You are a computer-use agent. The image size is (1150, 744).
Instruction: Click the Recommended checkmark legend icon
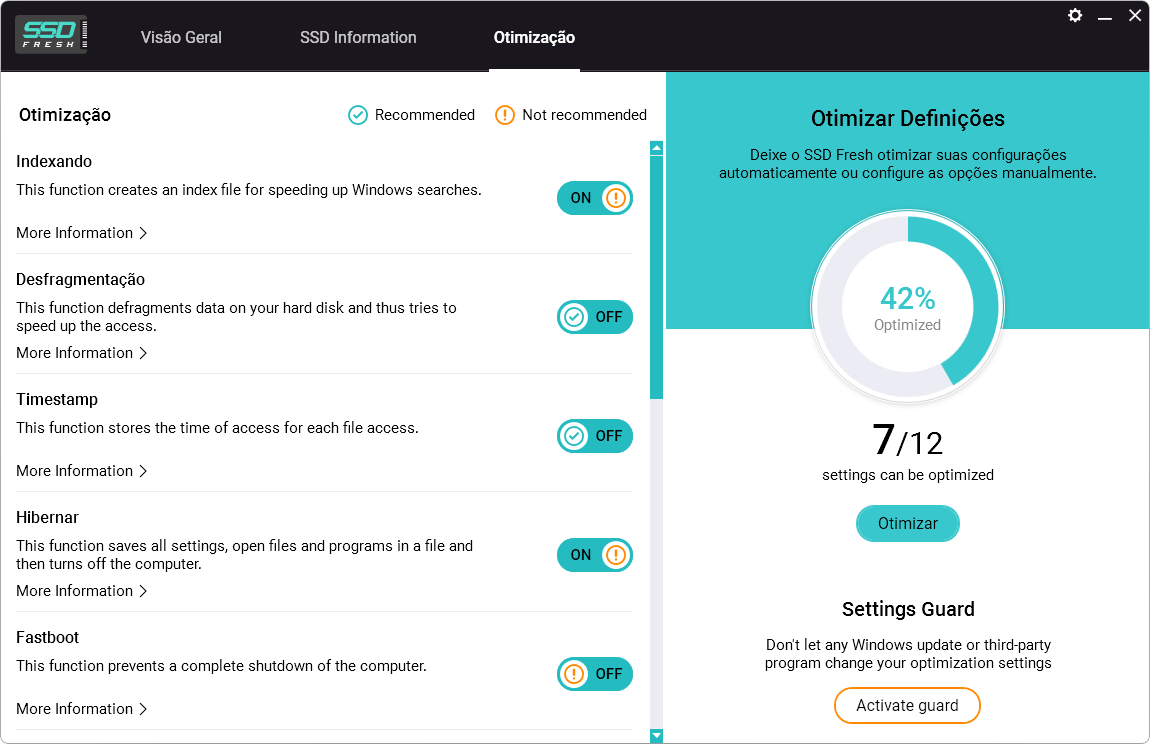point(358,115)
